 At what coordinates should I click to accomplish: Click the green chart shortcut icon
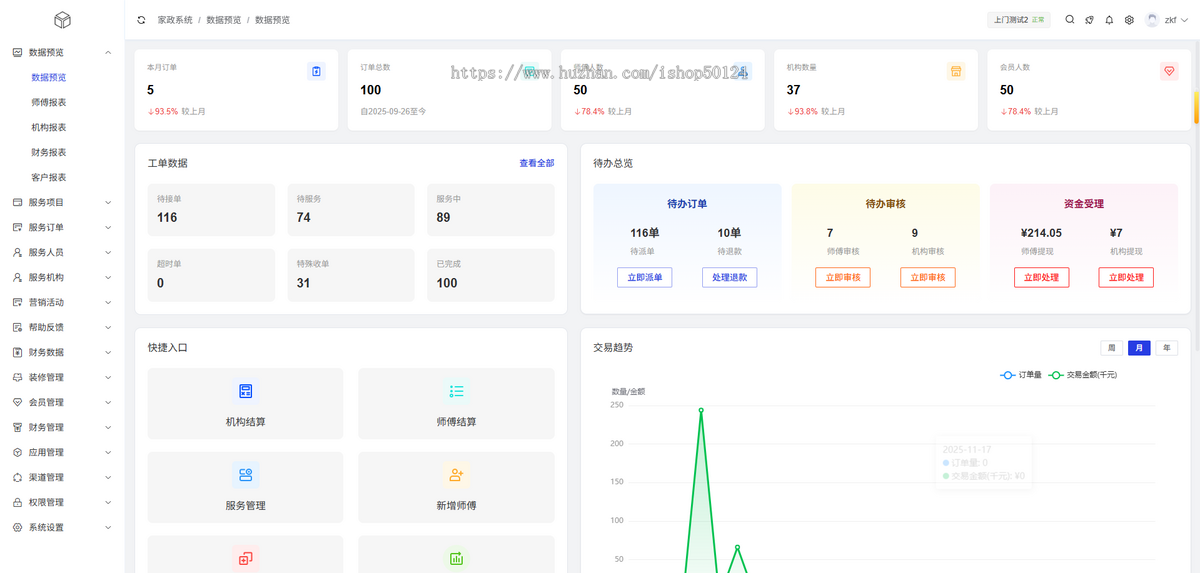pyautogui.click(x=456, y=558)
